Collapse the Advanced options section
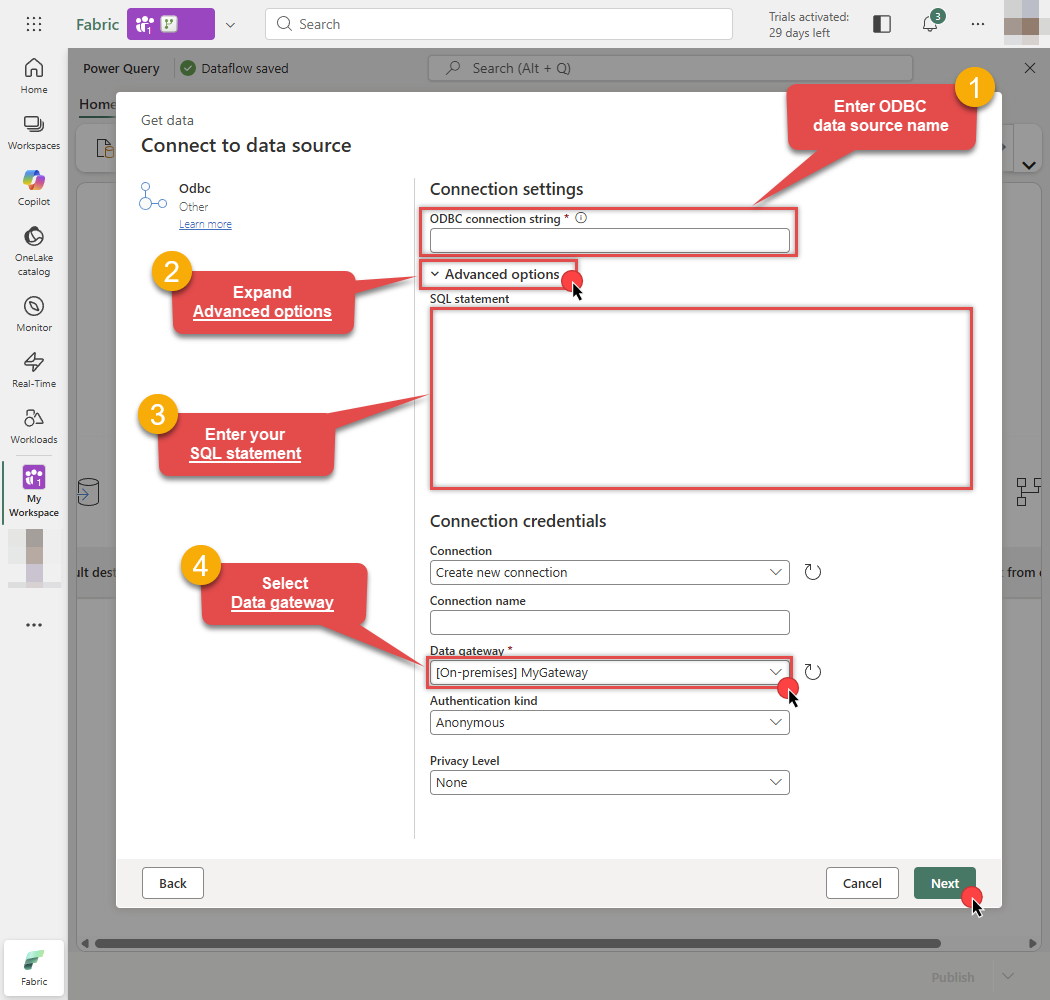1050x1000 pixels. [x=498, y=273]
